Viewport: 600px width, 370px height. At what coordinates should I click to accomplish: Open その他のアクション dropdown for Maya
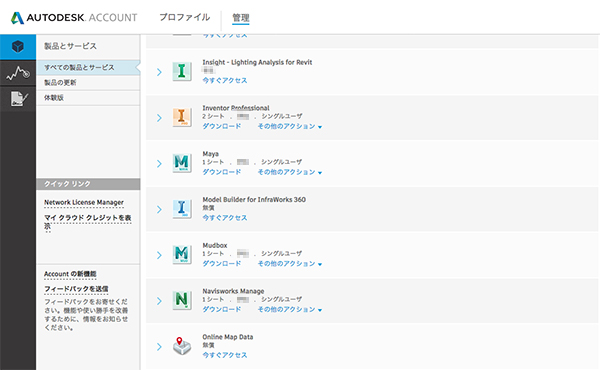[x=290, y=172]
